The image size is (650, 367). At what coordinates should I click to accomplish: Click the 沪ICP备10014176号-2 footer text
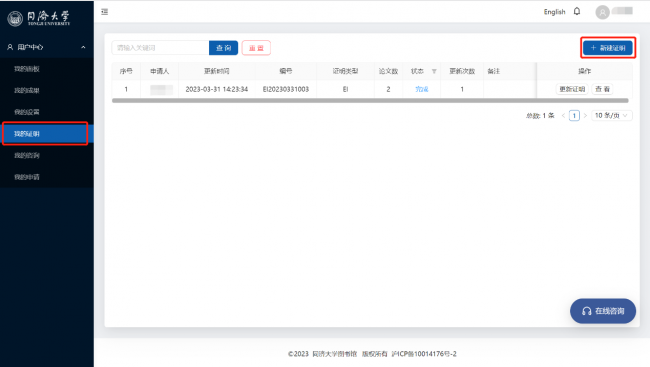[424, 354]
